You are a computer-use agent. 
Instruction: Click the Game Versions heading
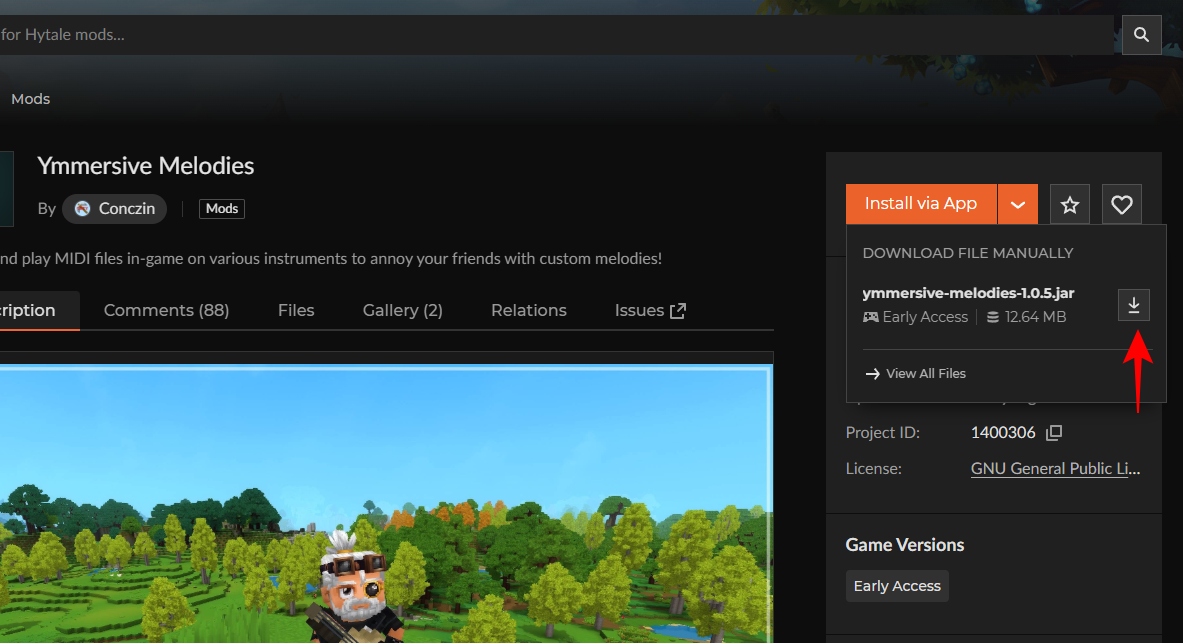(x=905, y=545)
